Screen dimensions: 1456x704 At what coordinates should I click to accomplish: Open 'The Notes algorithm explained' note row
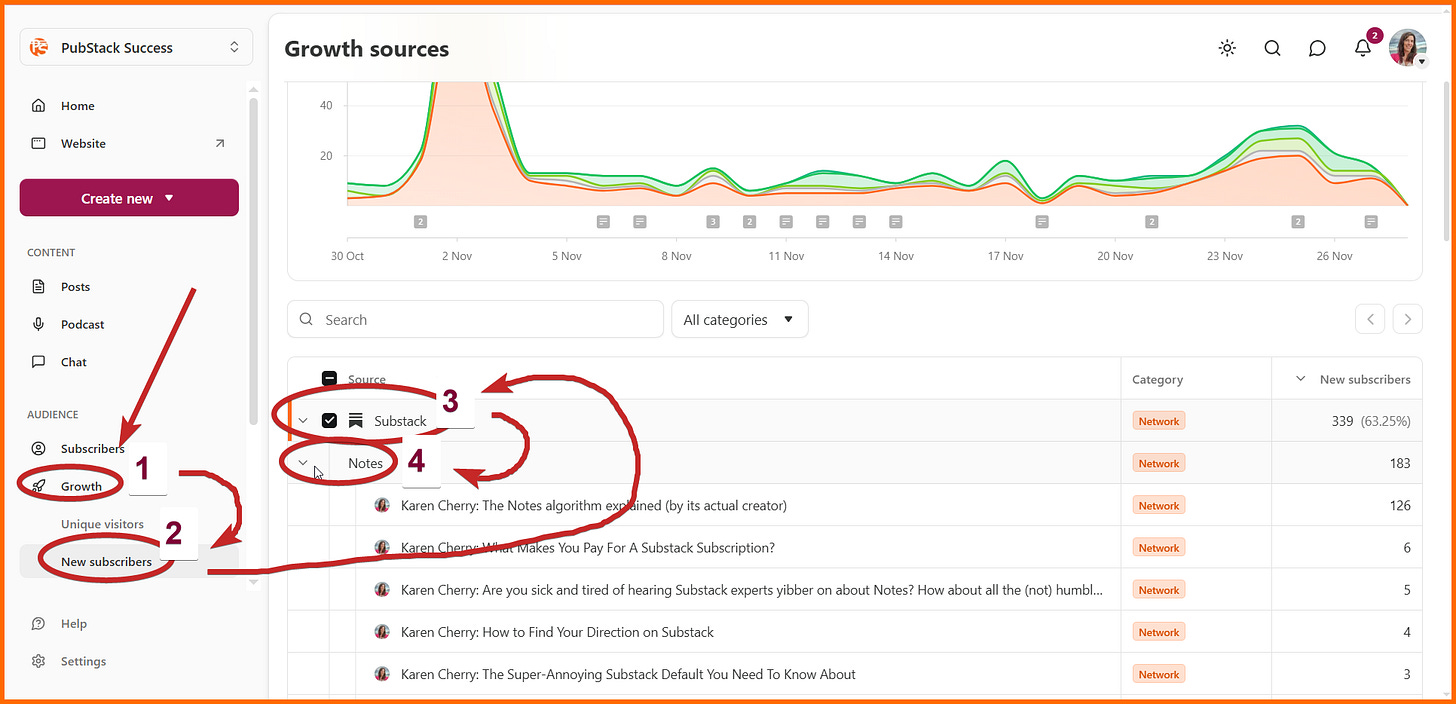click(594, 506)
